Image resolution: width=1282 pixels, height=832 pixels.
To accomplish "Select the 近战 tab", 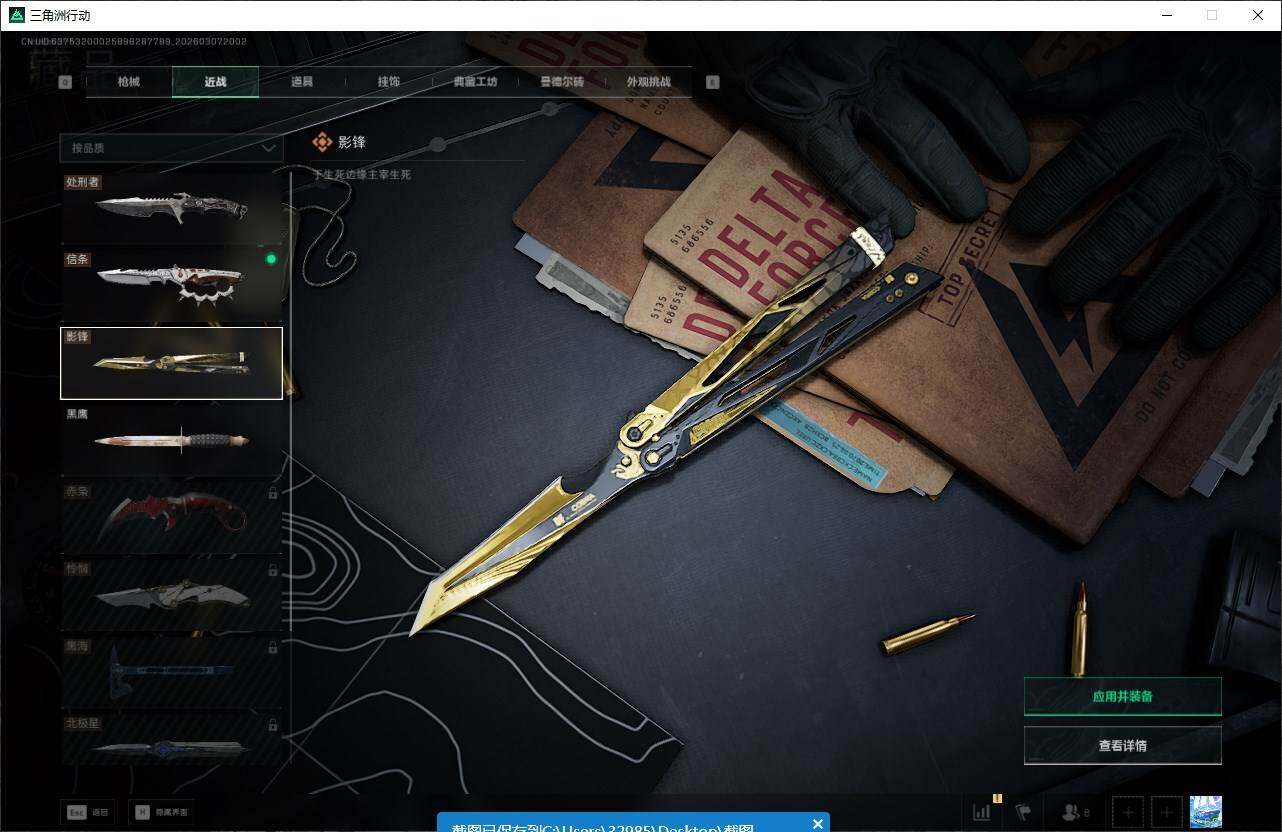I will (215, 82).
